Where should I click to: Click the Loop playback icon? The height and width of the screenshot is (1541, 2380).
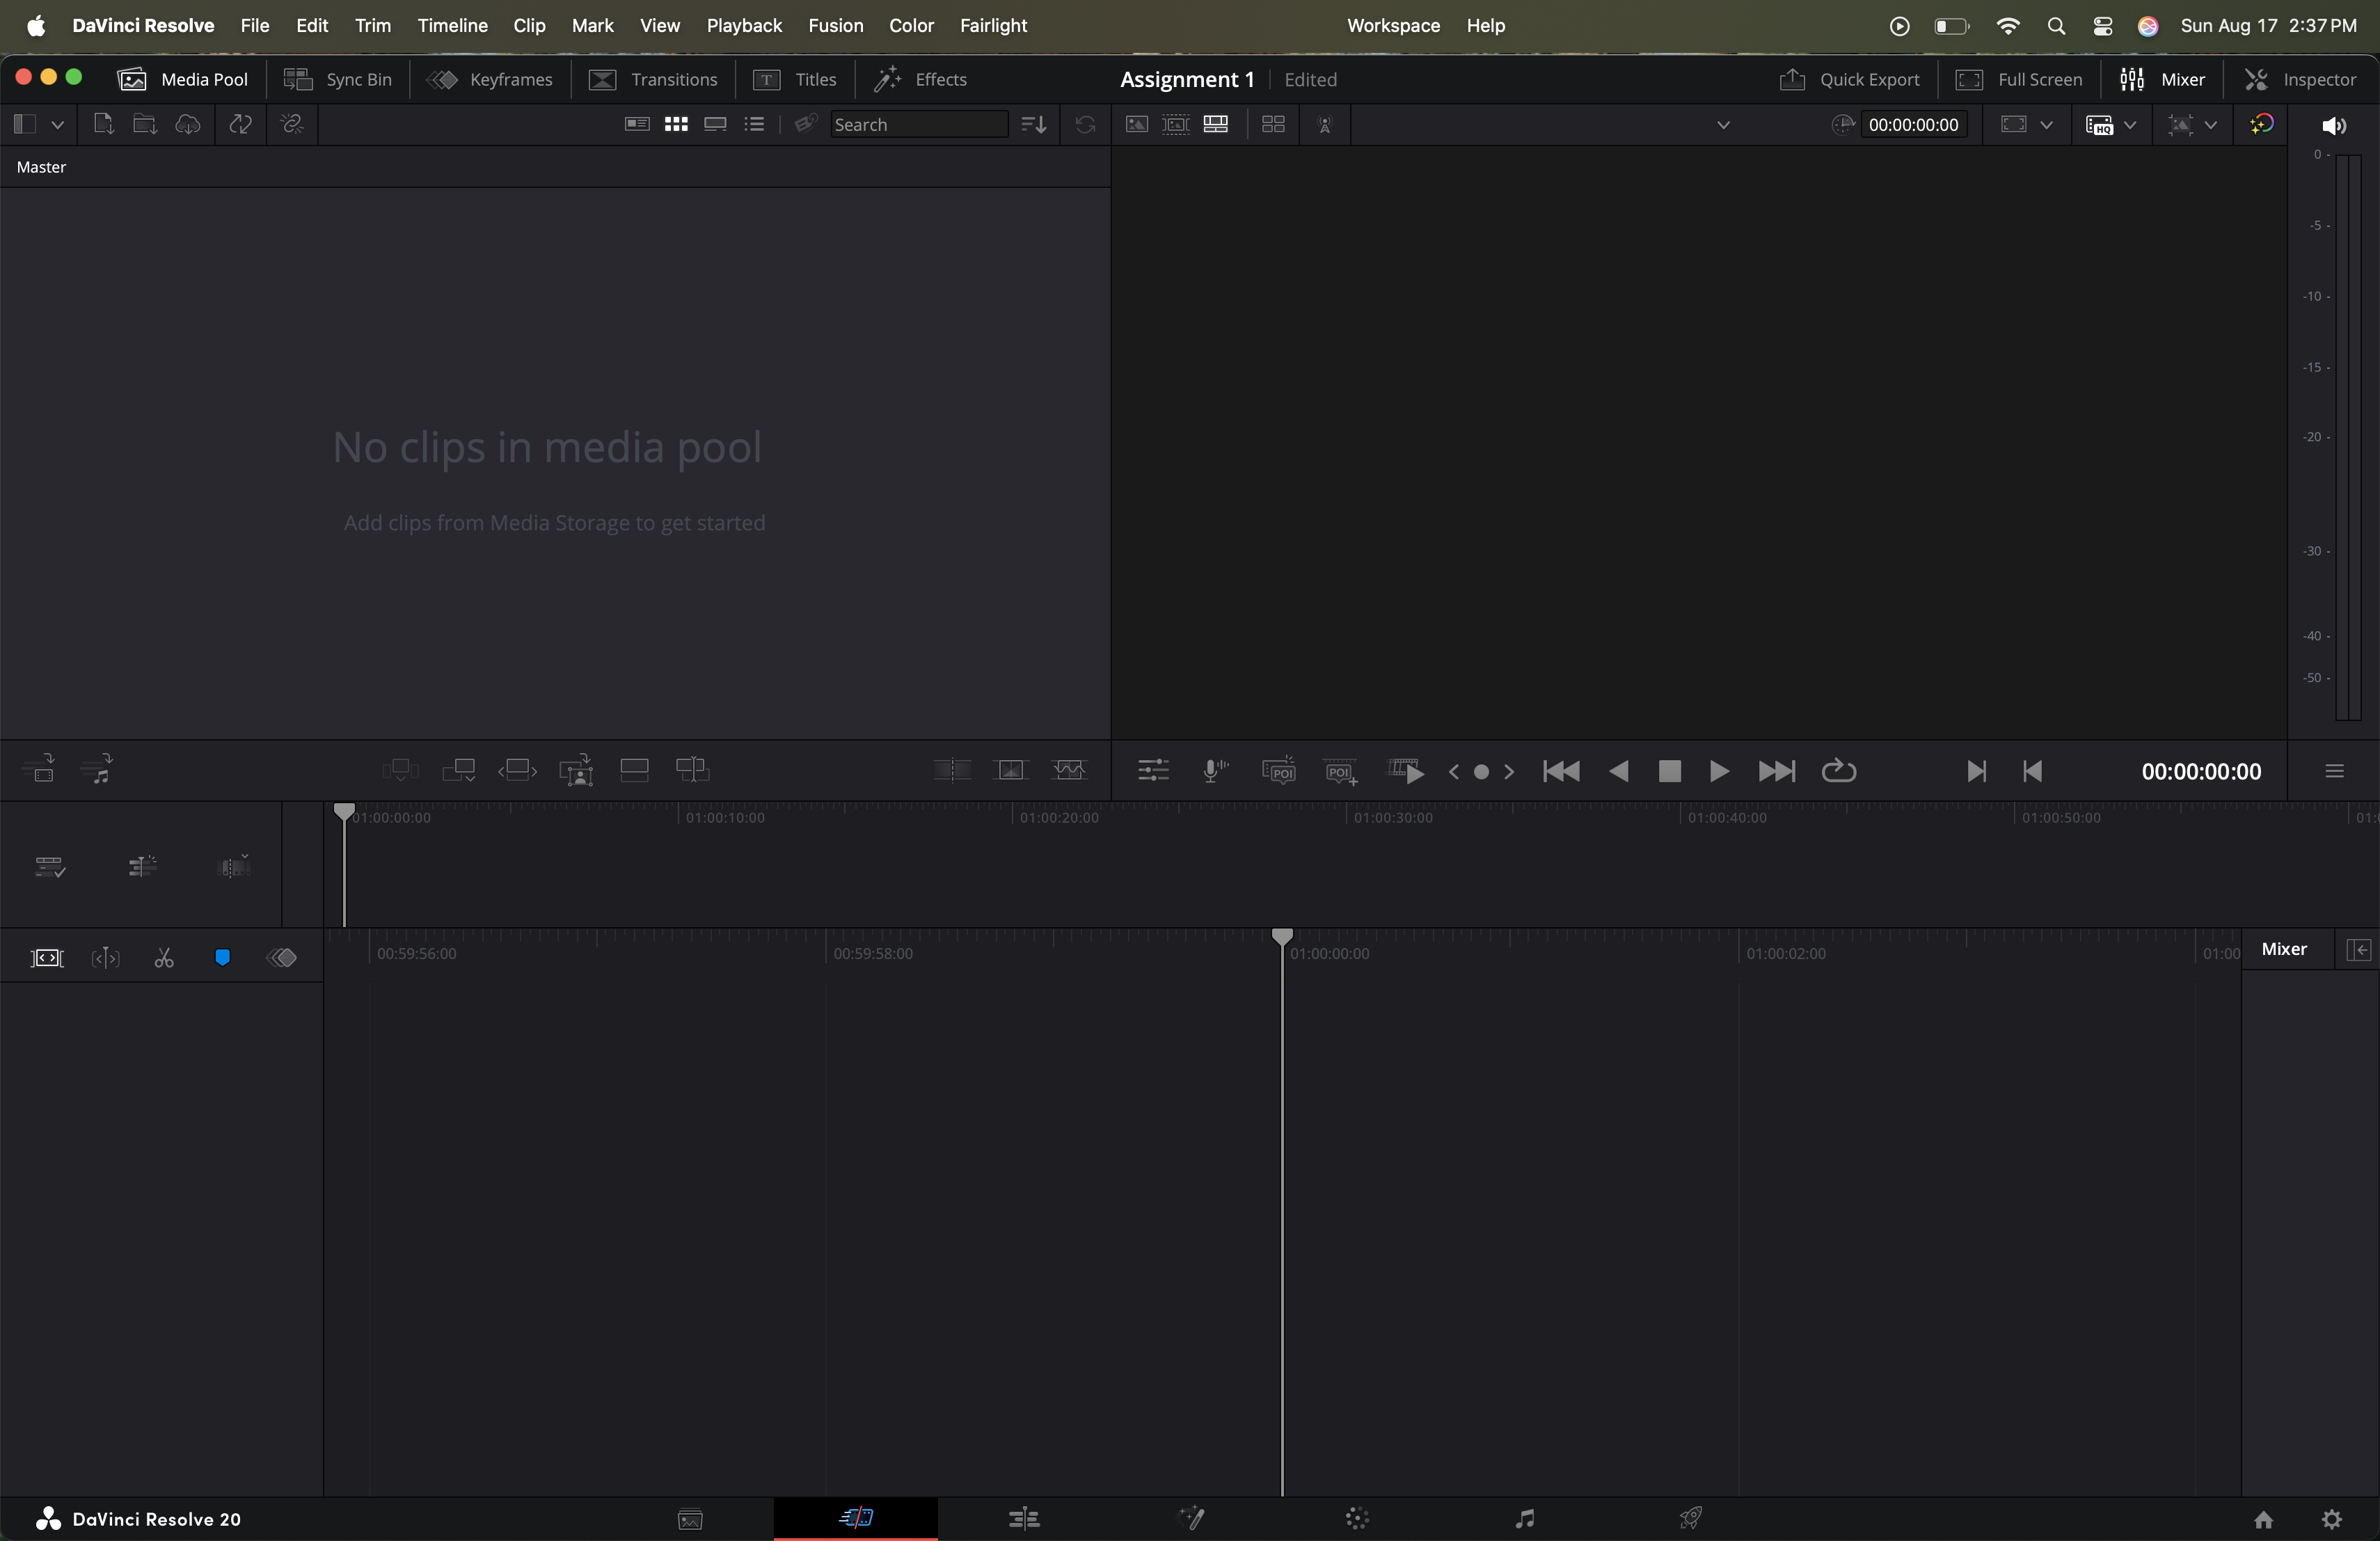[x=1838, y=771]
